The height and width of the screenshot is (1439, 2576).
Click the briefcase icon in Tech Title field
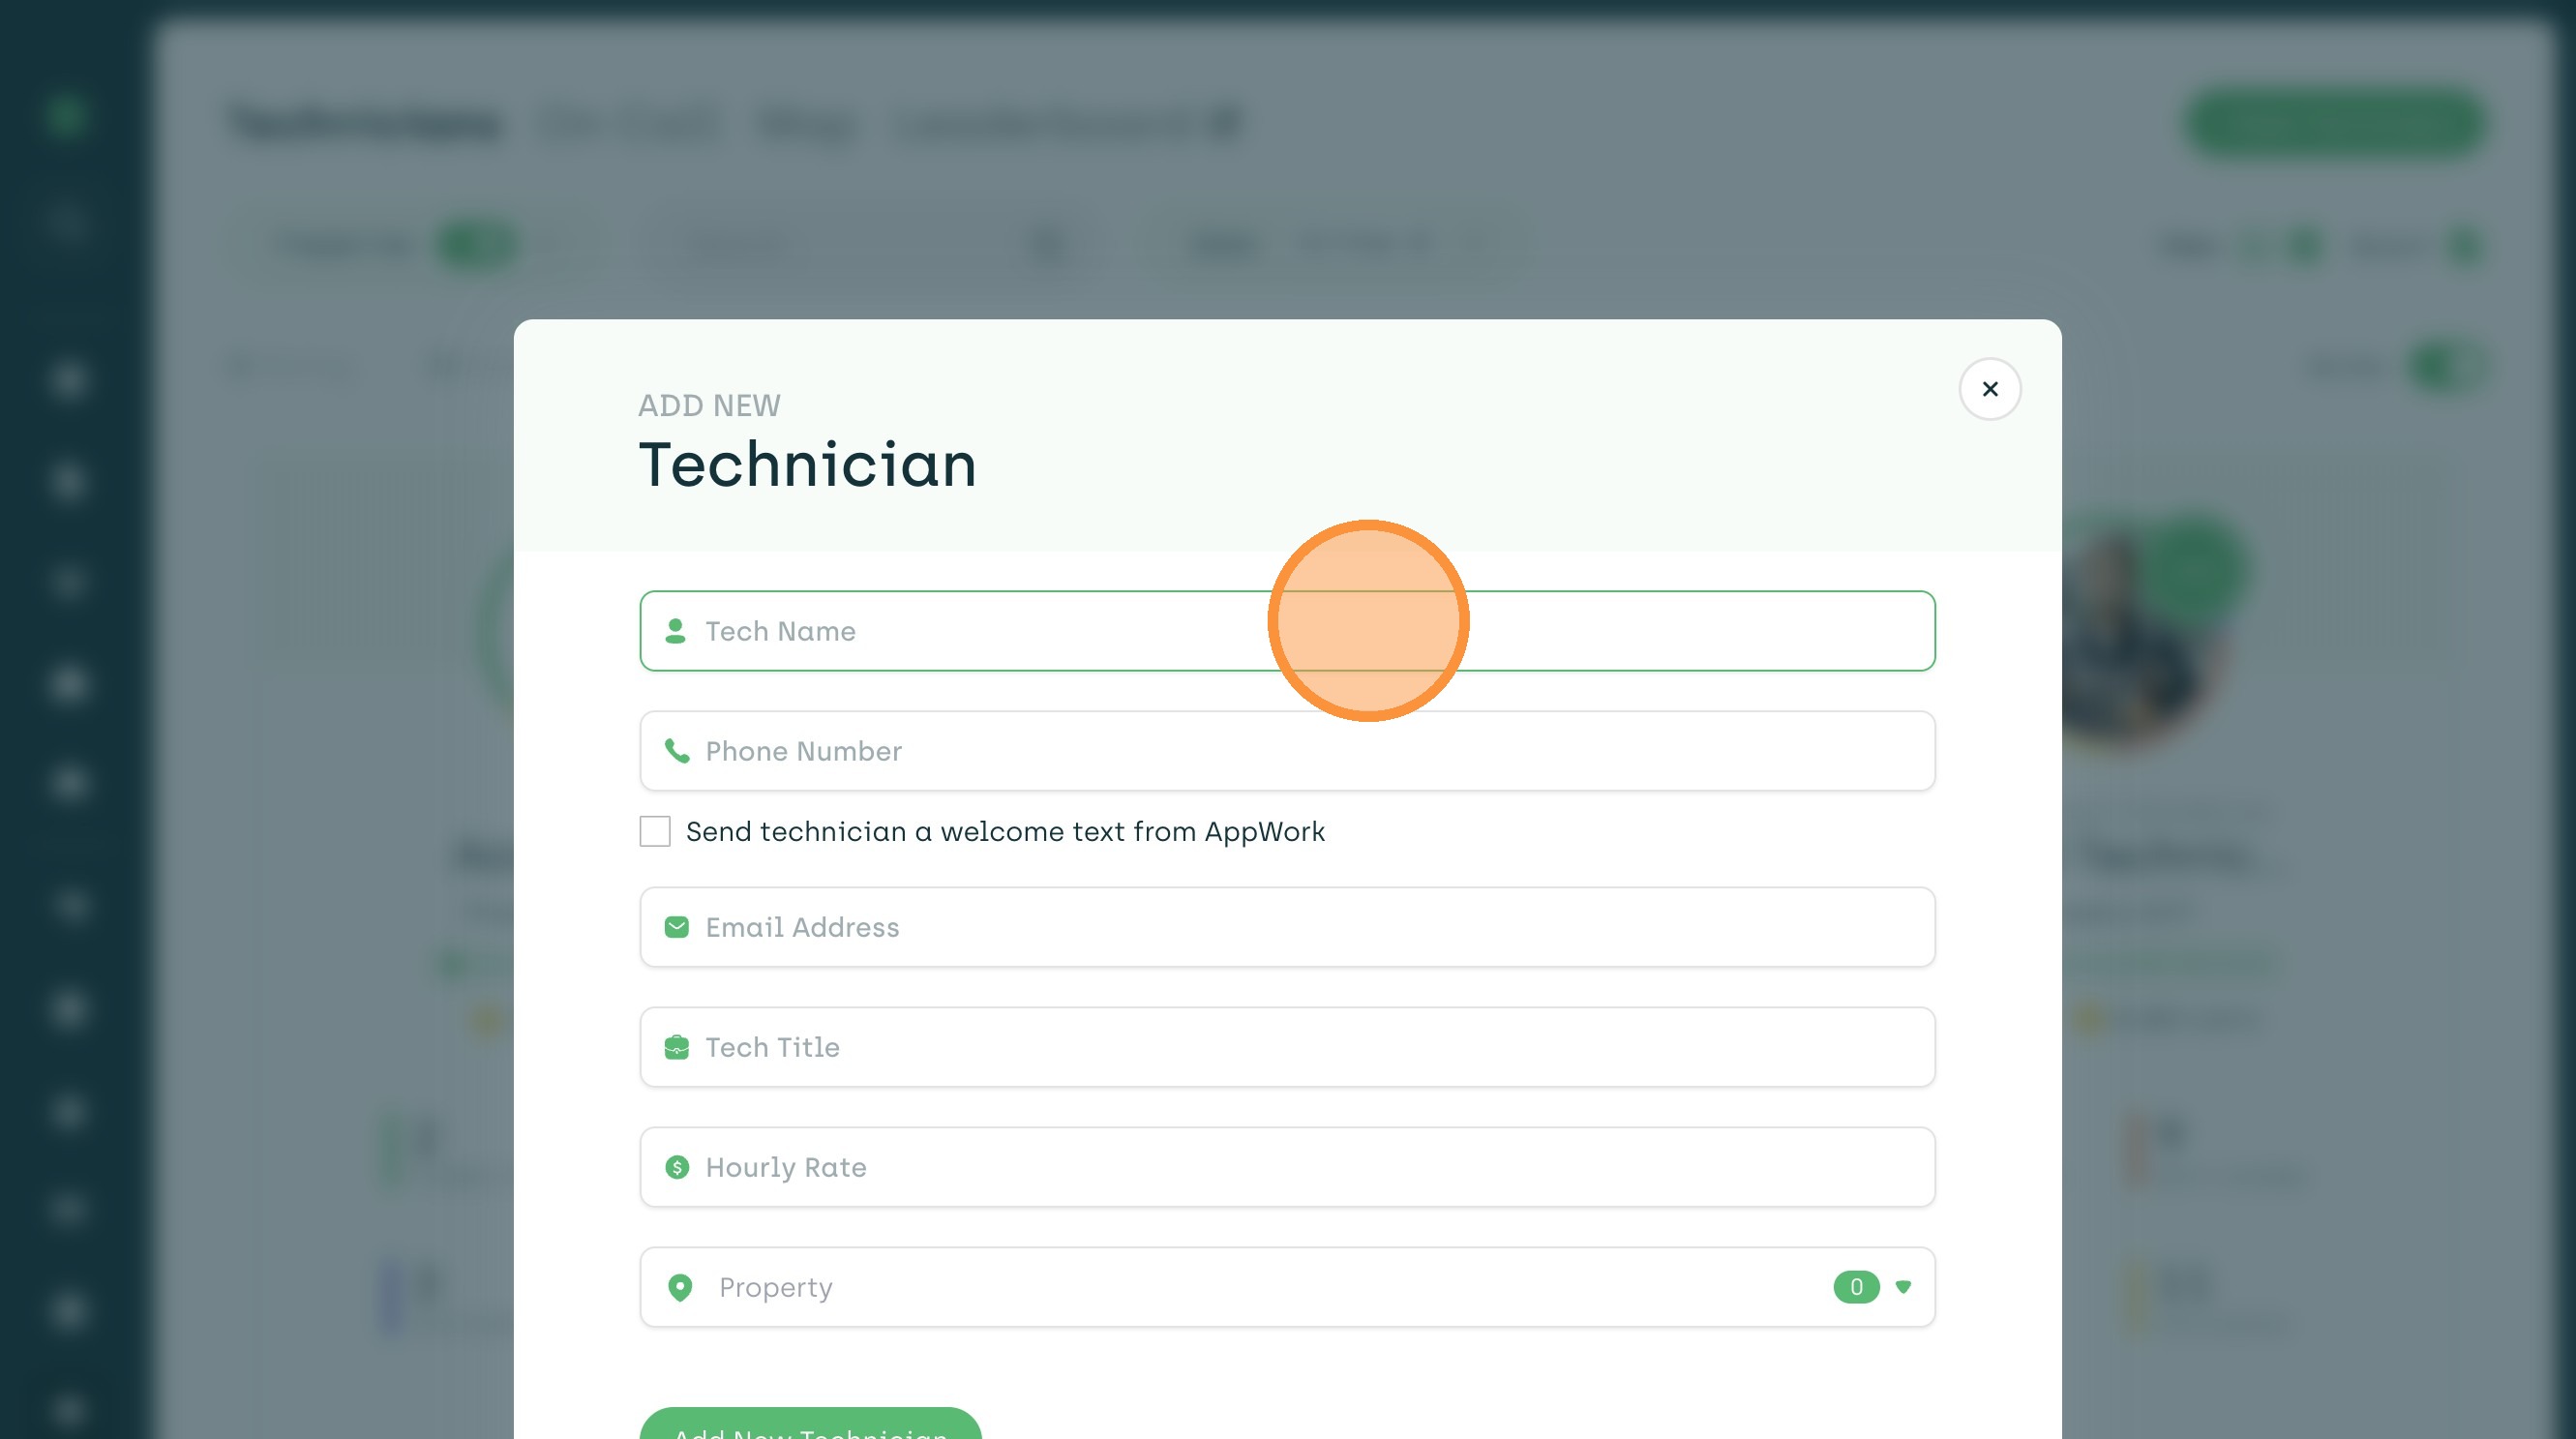point(677,1047)
